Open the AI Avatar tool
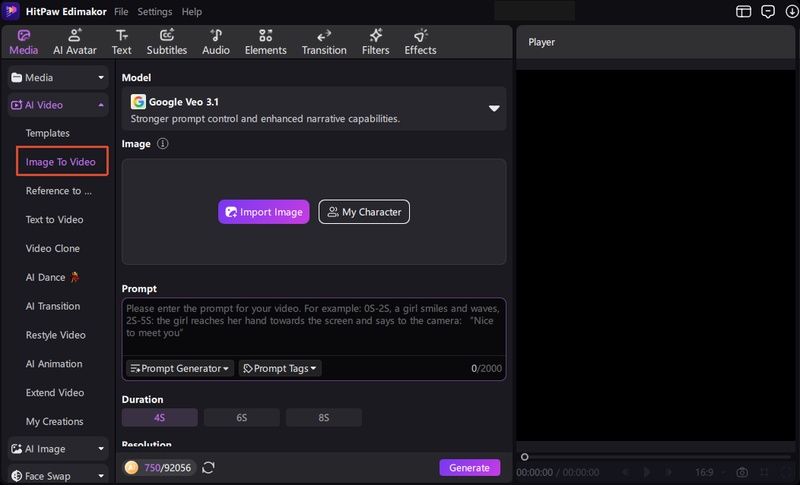 coord(74,42)
